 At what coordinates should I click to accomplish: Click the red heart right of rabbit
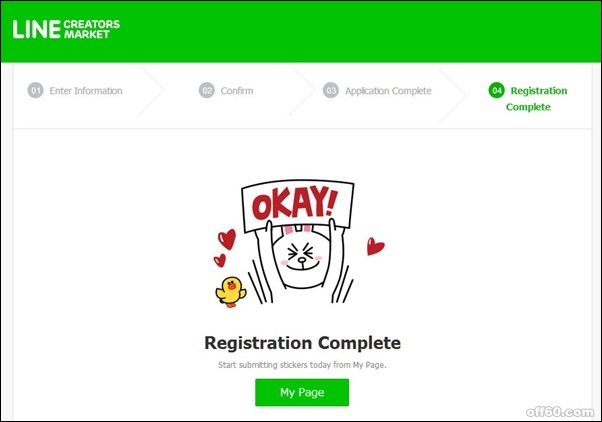coord(375,247)
